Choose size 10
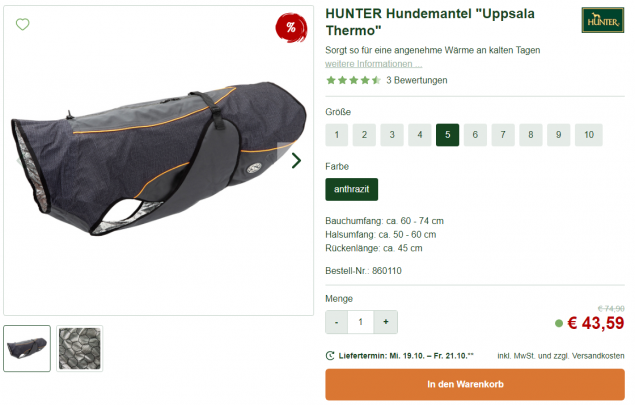Screen dimensions: 635x405 pyautogui.click(x=589, y=135)
